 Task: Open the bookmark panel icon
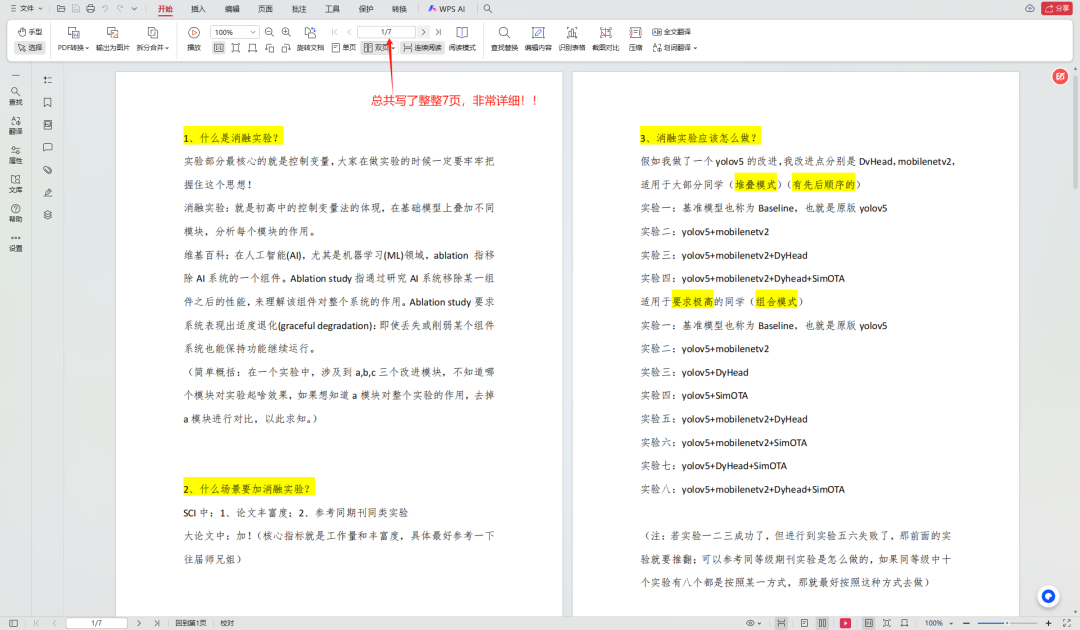(x=48, y=103)
